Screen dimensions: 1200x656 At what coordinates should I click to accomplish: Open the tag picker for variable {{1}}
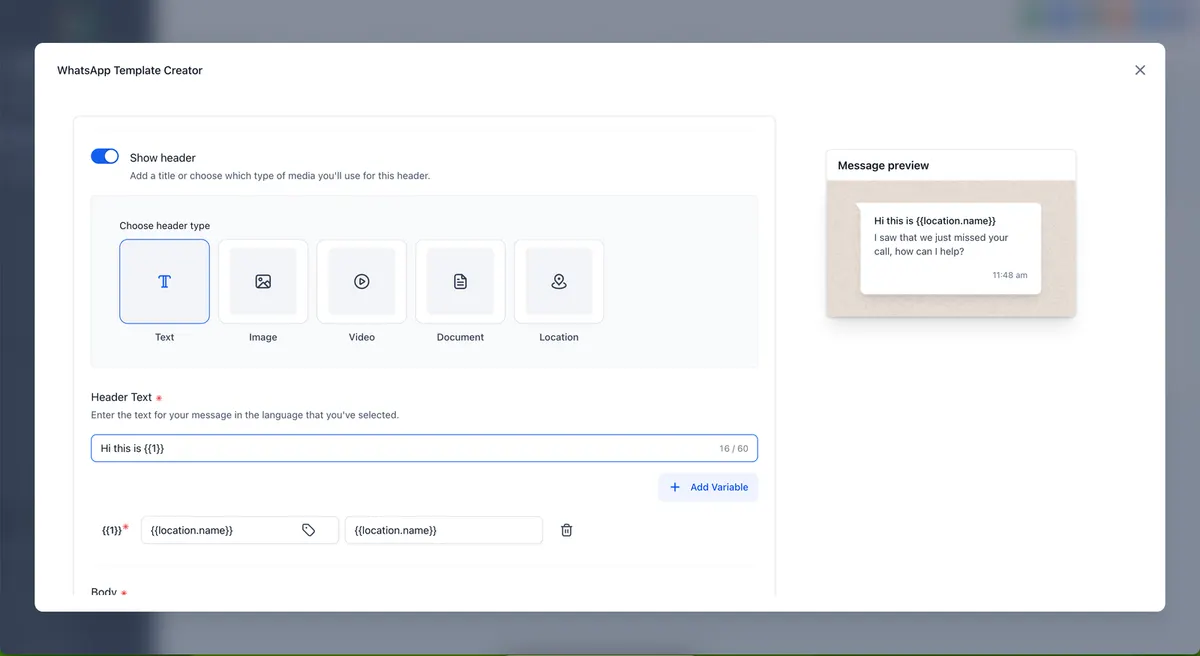point(309,530)
